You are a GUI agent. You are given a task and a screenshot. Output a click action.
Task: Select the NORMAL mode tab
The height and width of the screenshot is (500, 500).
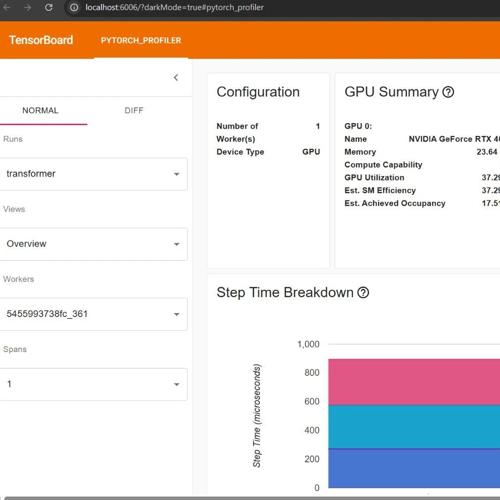[x=40, y=110]
